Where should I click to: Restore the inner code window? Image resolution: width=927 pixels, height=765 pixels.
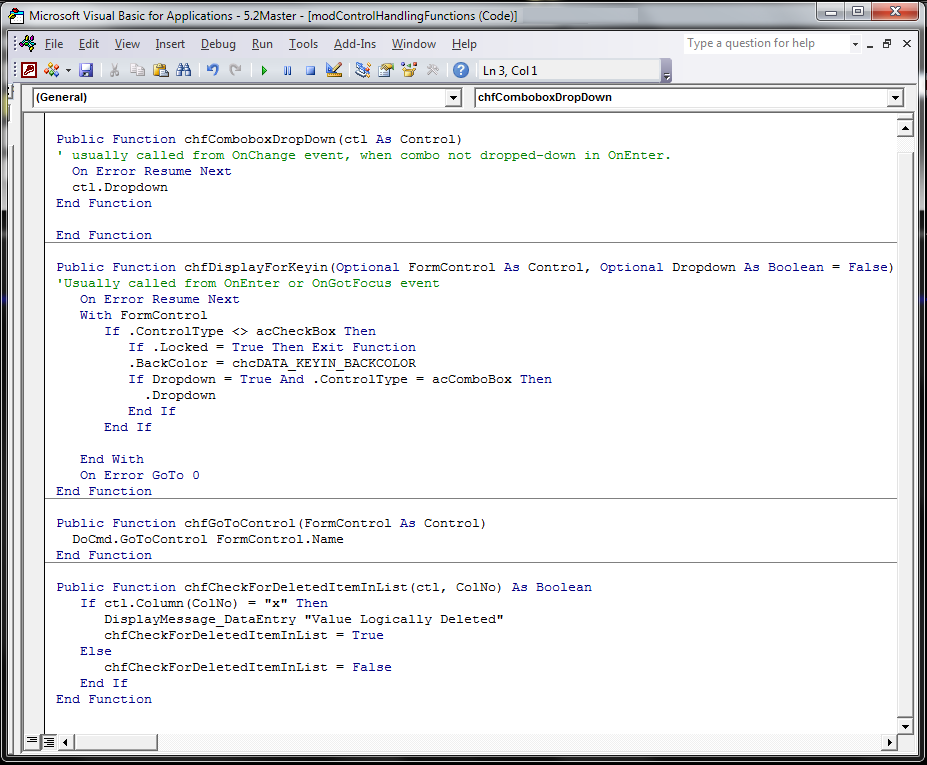point(887,44)
